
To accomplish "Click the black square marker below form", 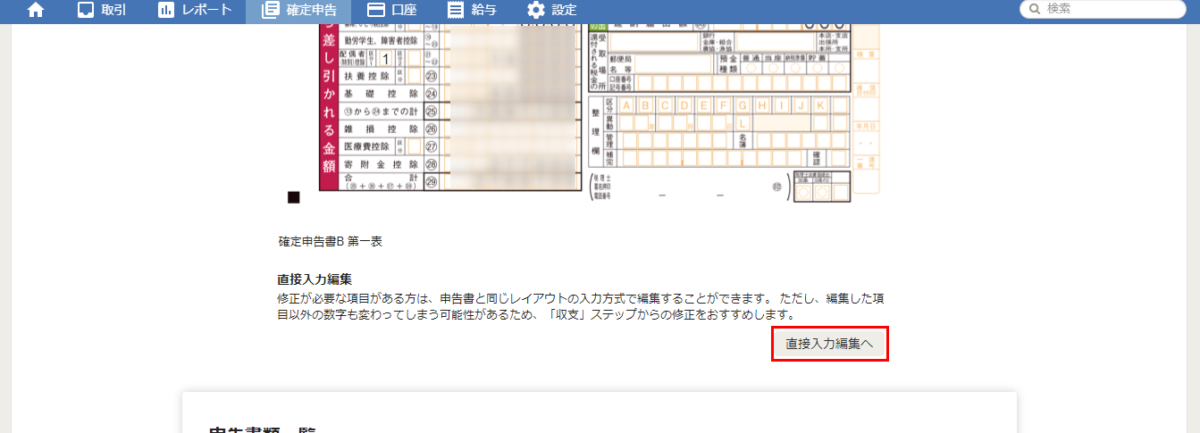I will (293, 198).
